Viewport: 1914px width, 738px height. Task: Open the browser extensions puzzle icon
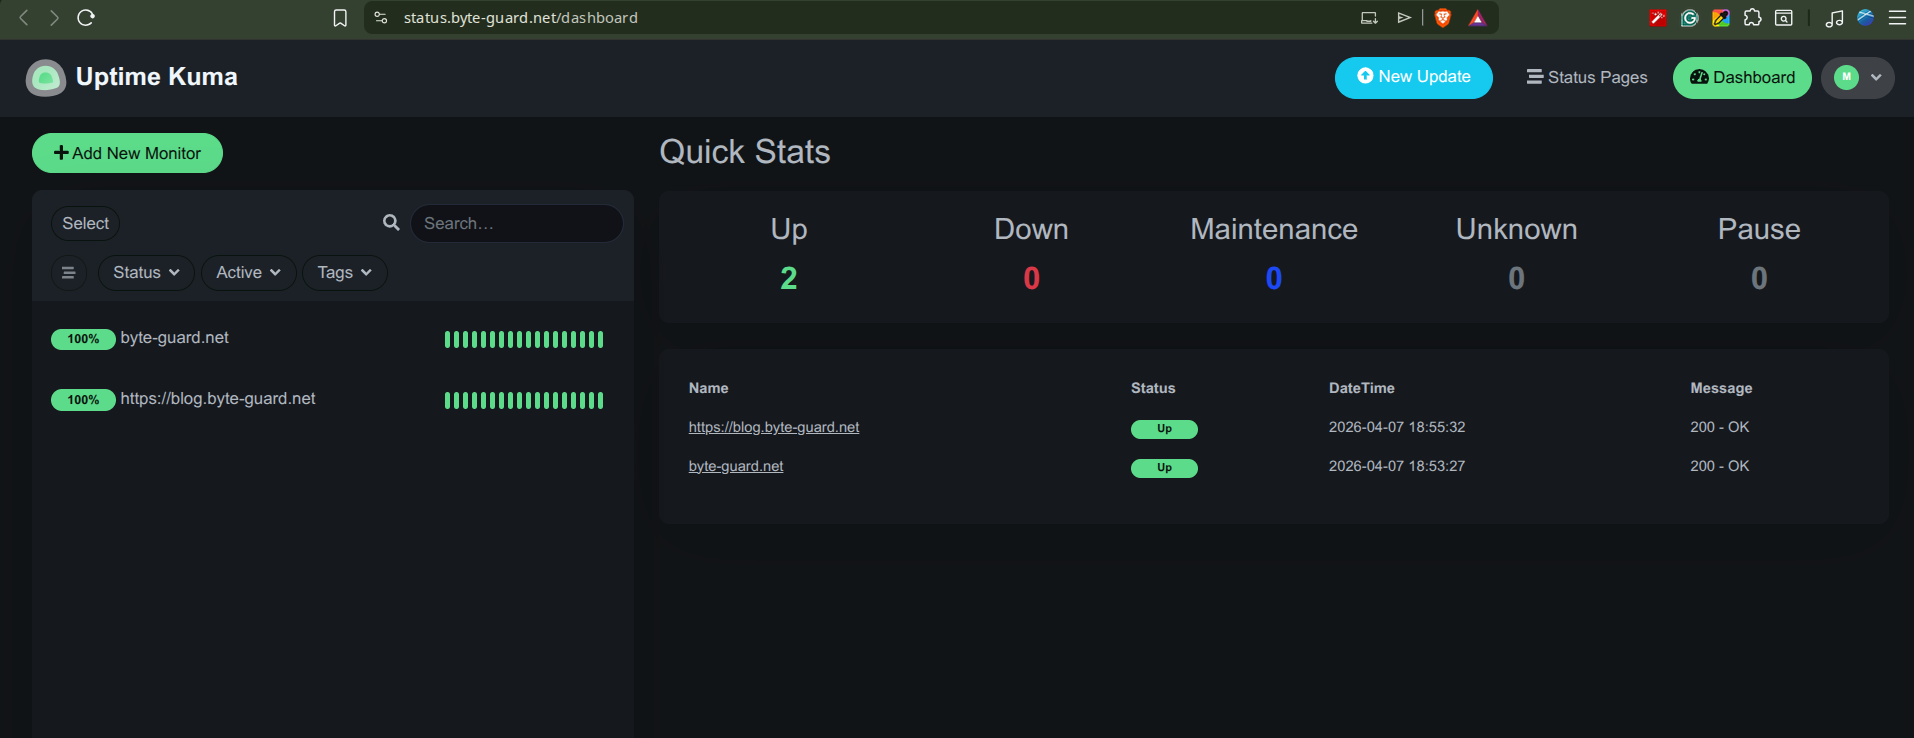[x=1752, y=18]
